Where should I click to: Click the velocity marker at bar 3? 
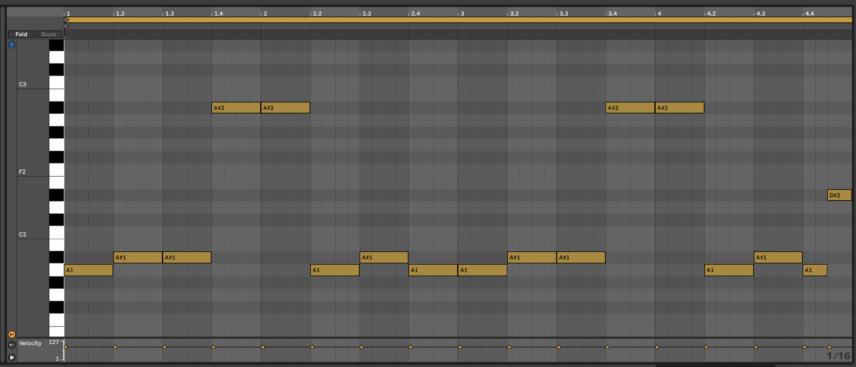coord(460,347)
